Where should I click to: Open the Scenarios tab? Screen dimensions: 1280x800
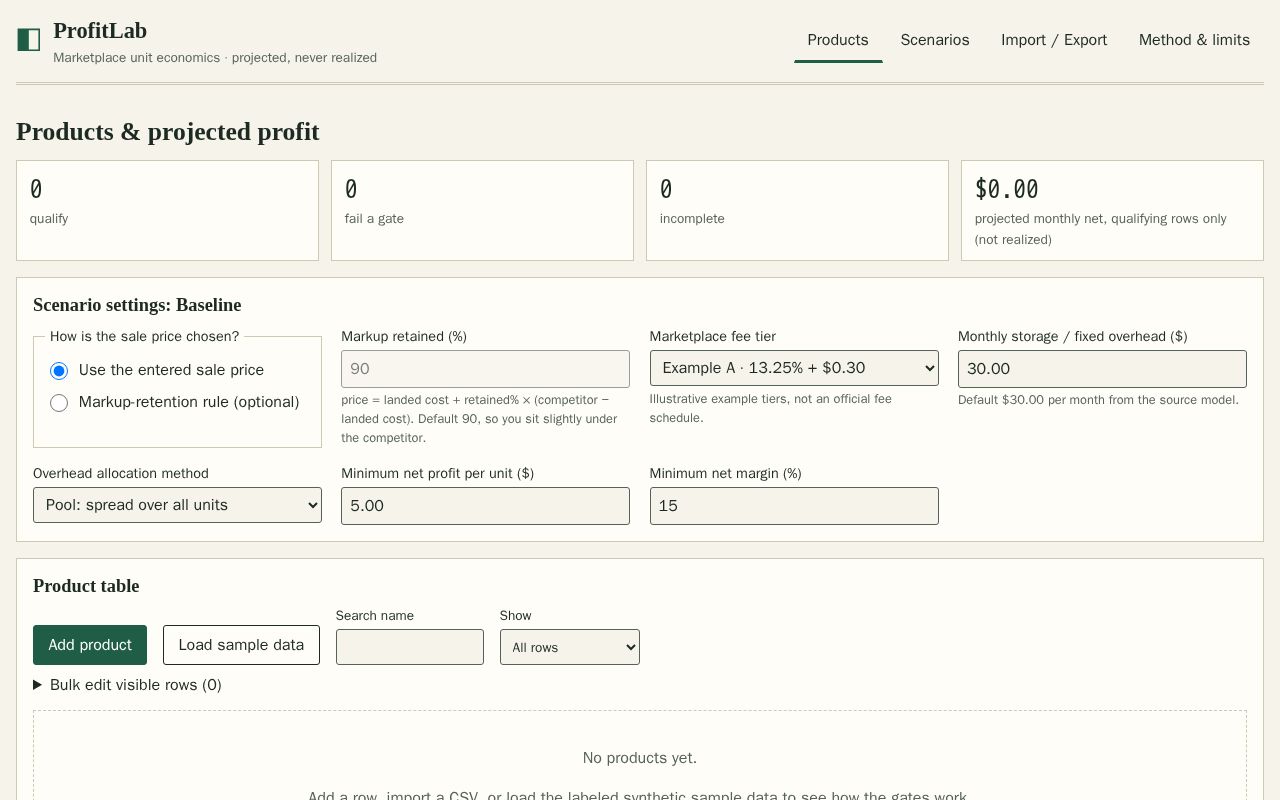pos(935,40)
